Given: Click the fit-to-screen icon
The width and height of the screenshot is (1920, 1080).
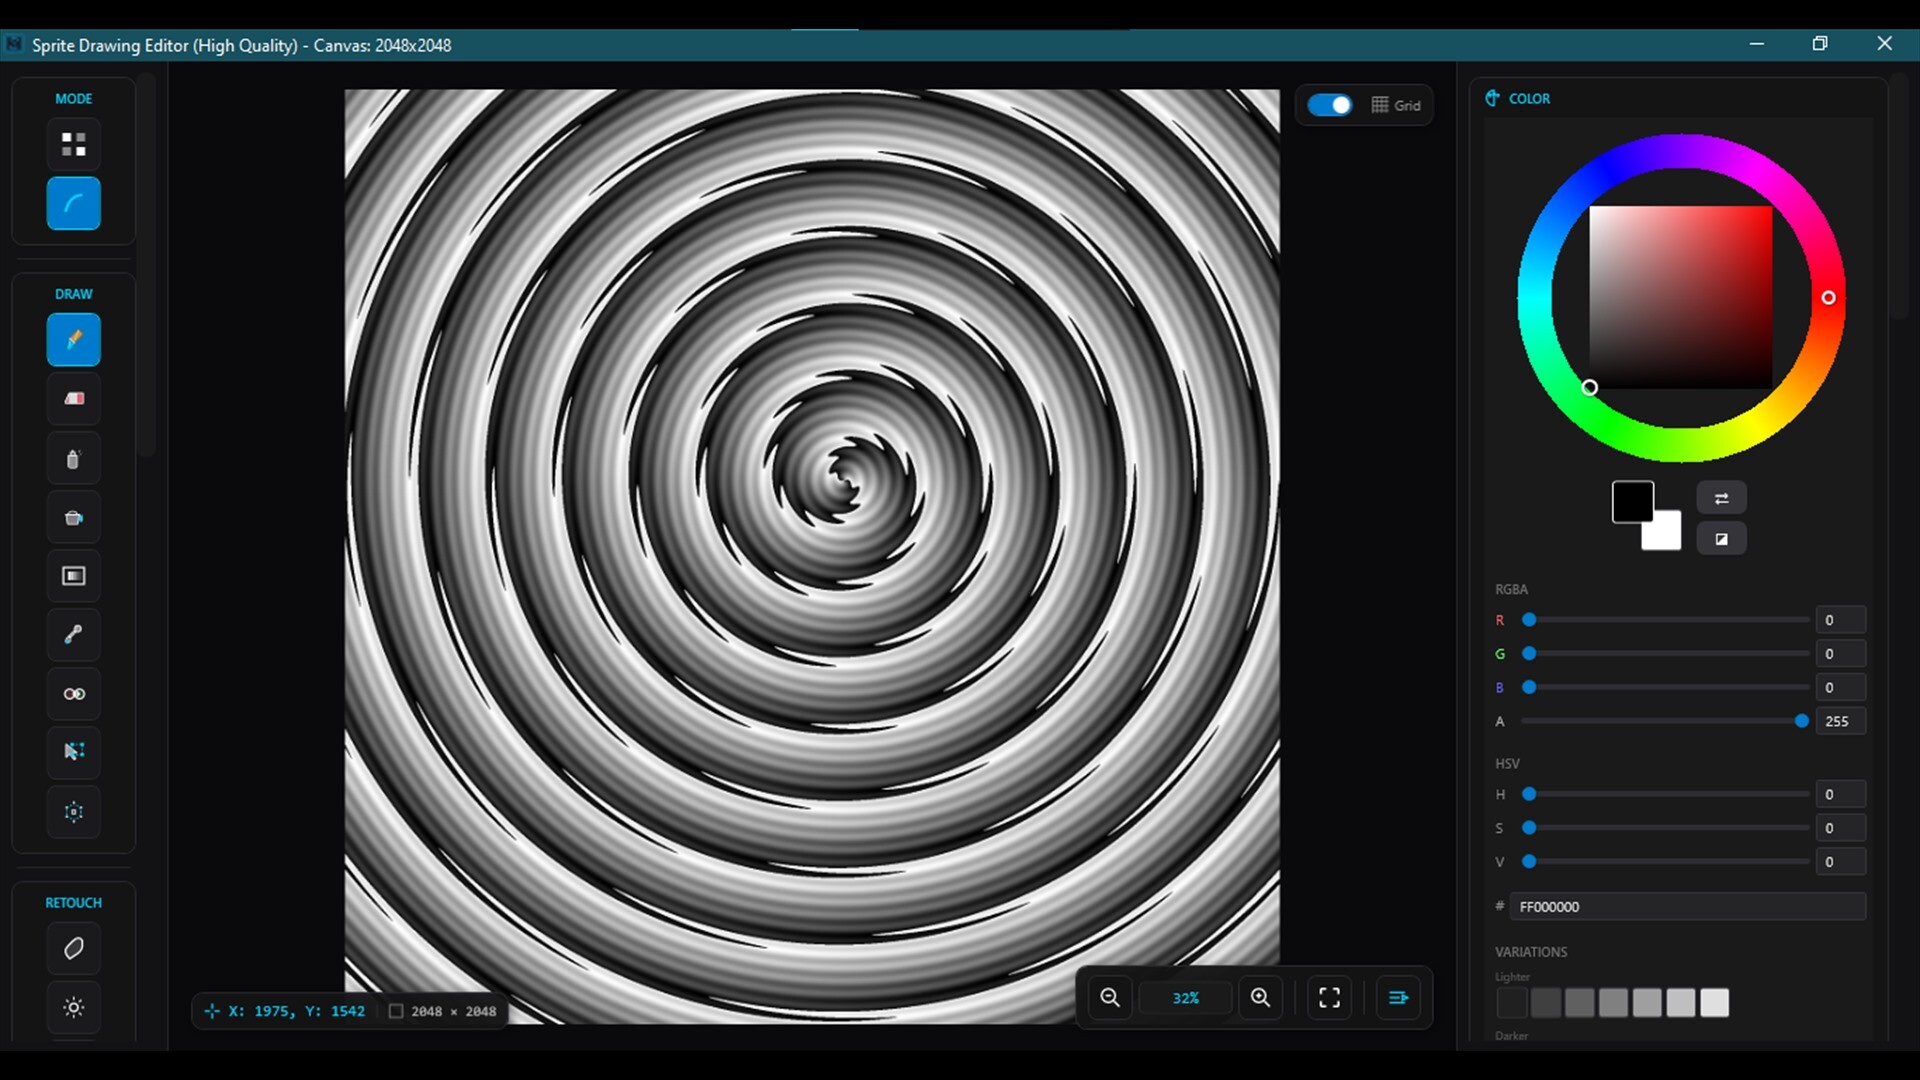Looking at the screenshot, I should (x=1329, y=998).
